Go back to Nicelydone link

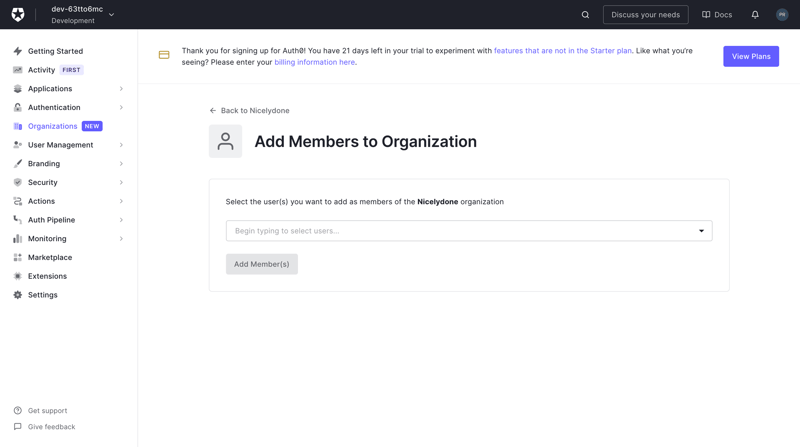coord(255,110)
